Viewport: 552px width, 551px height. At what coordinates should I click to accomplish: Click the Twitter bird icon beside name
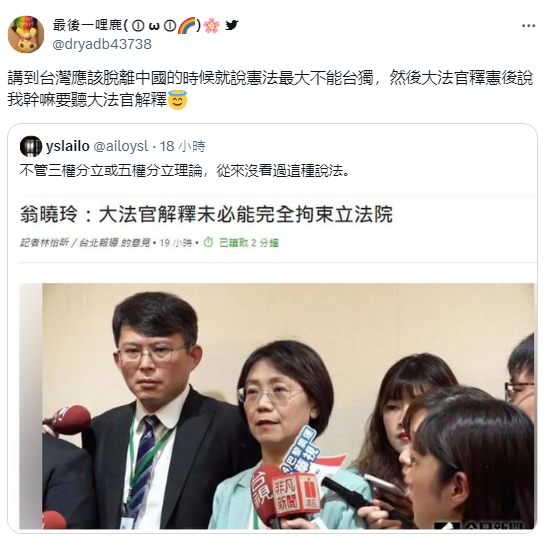tap(231, 25)
